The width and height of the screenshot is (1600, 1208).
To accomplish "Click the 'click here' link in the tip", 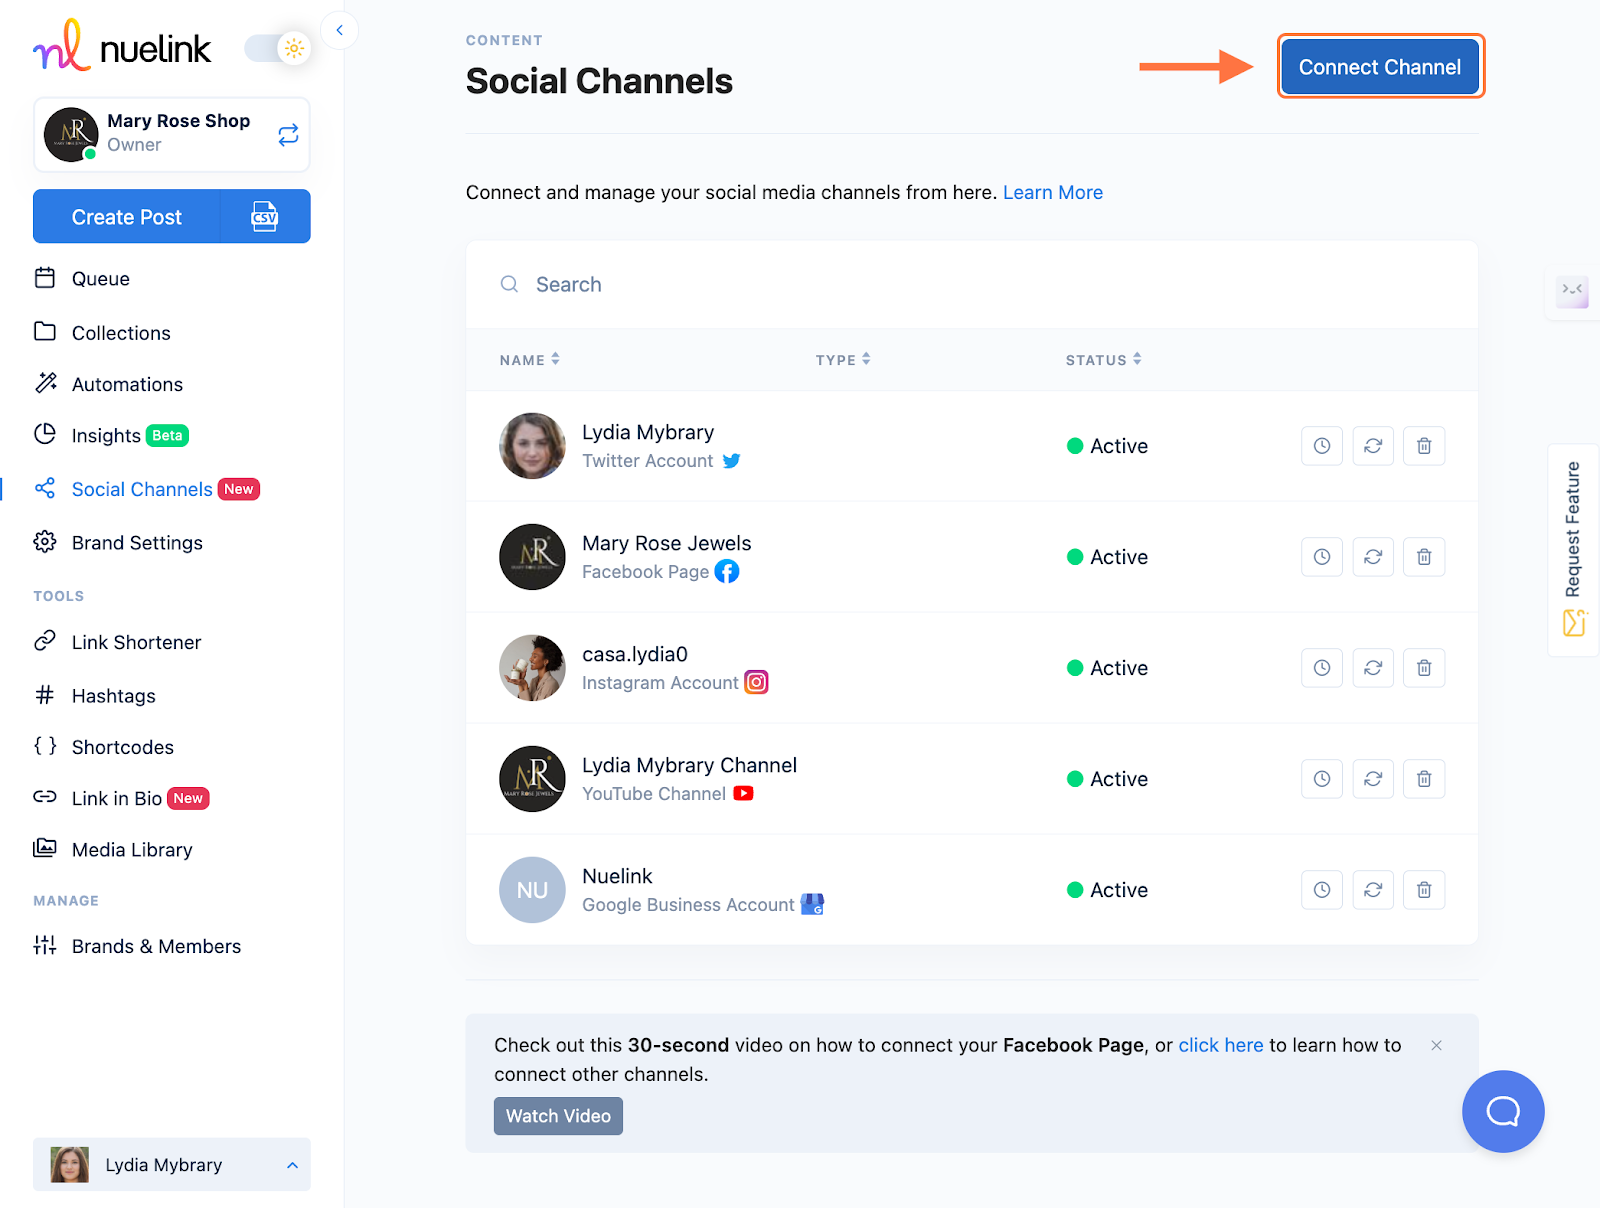I will pos(1221,1045).
